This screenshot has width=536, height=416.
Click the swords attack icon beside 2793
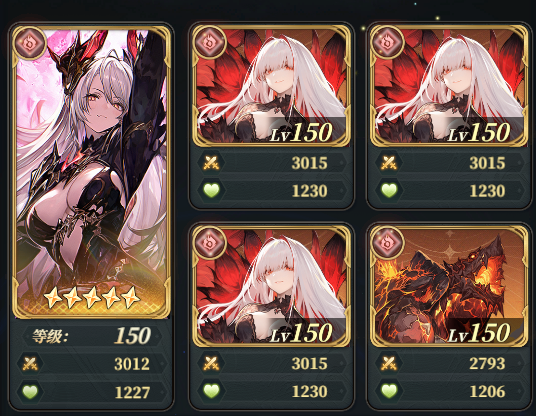click(x=389, y=363)
